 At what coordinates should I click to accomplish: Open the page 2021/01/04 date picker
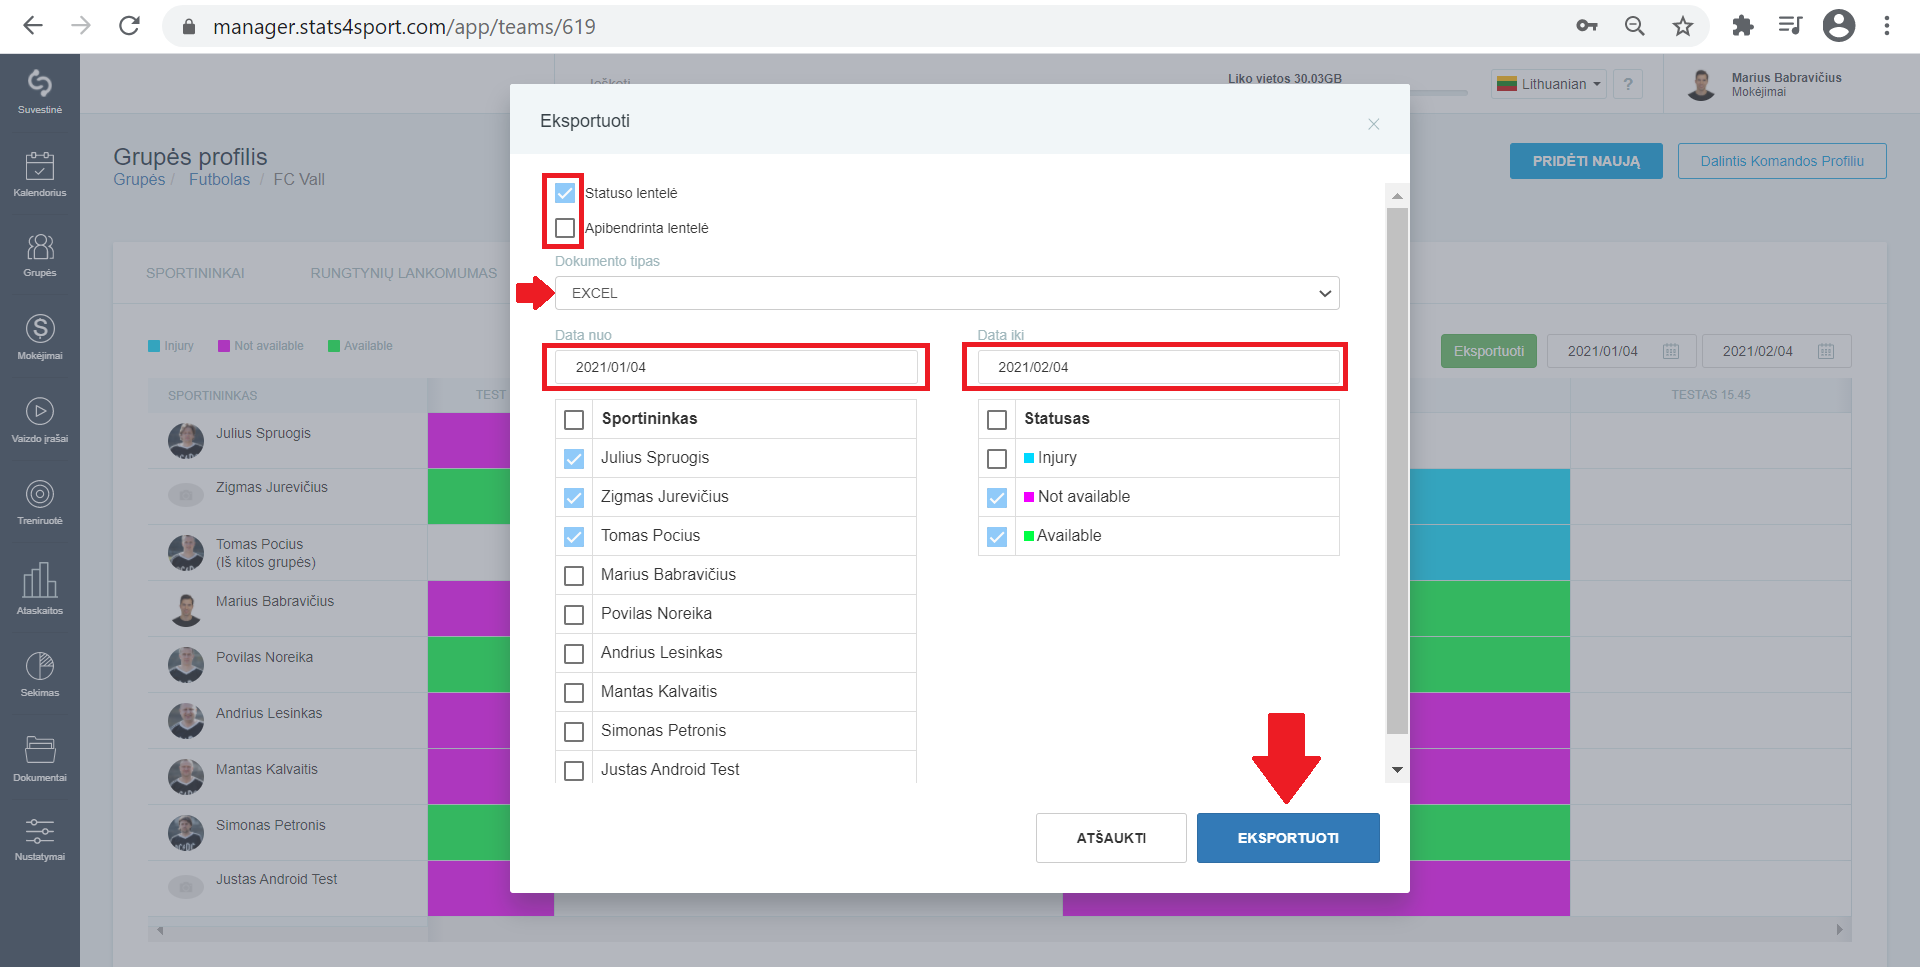1621,351
